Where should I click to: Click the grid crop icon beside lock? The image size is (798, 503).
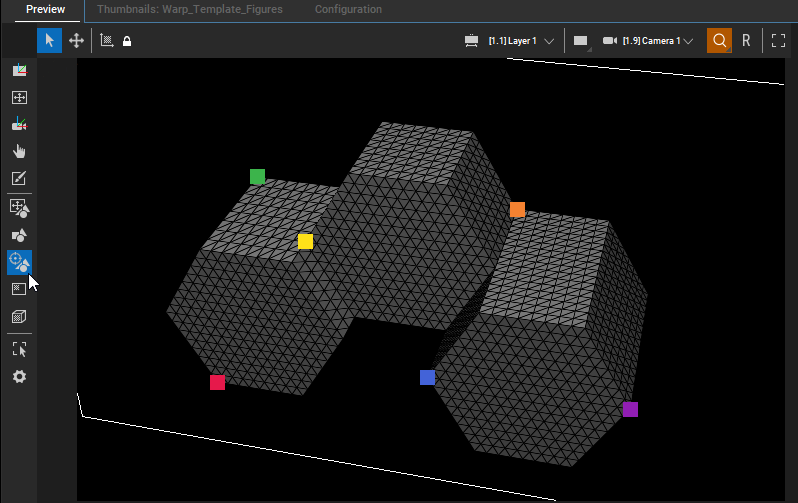pos(106,40)
